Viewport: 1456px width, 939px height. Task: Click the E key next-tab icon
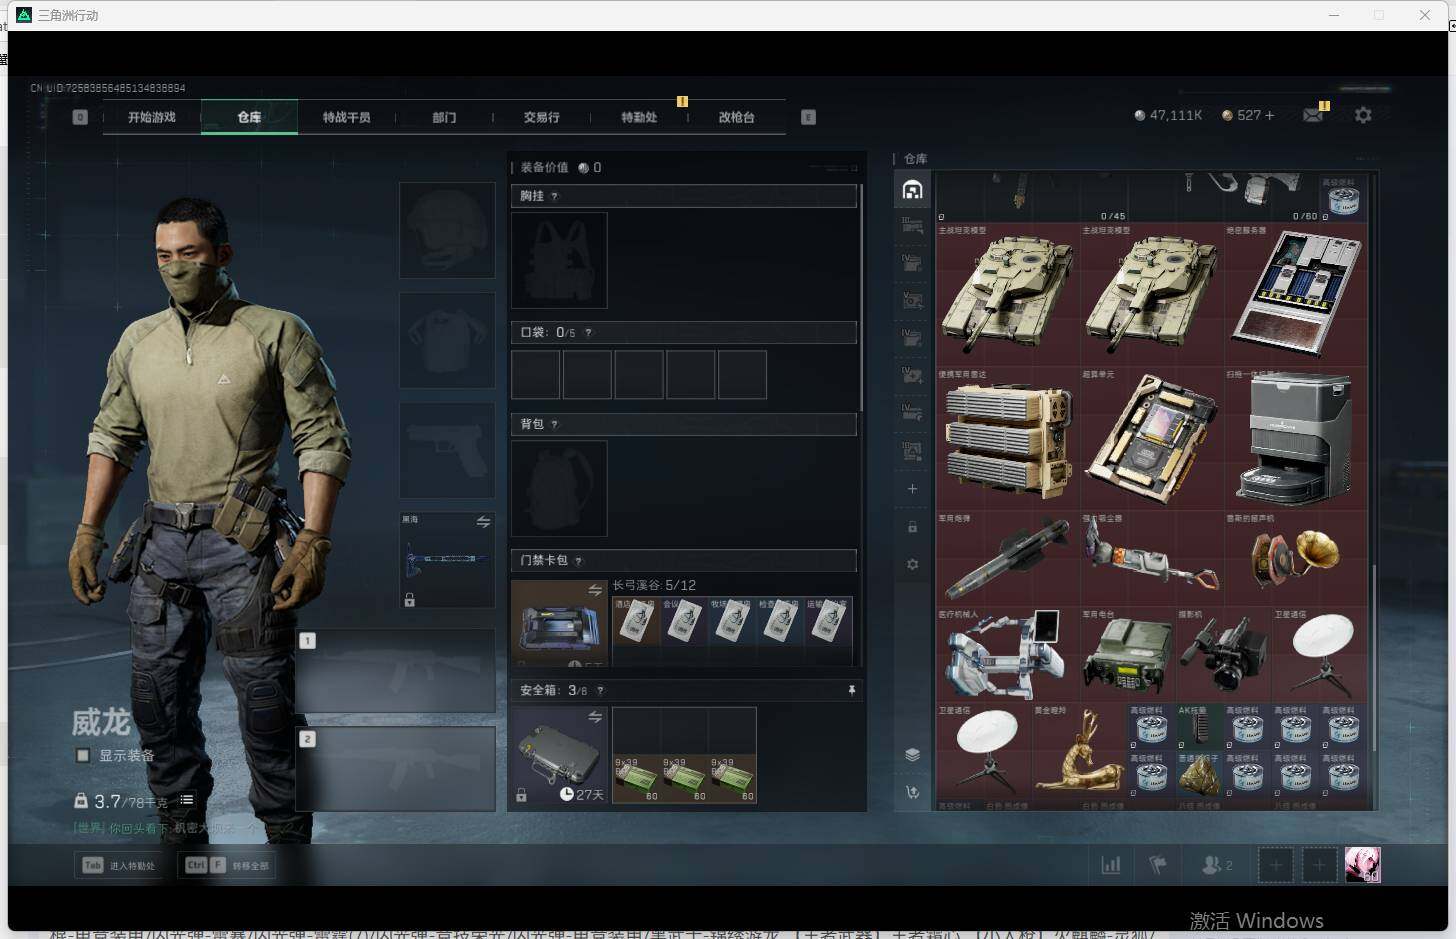point(808,117)
